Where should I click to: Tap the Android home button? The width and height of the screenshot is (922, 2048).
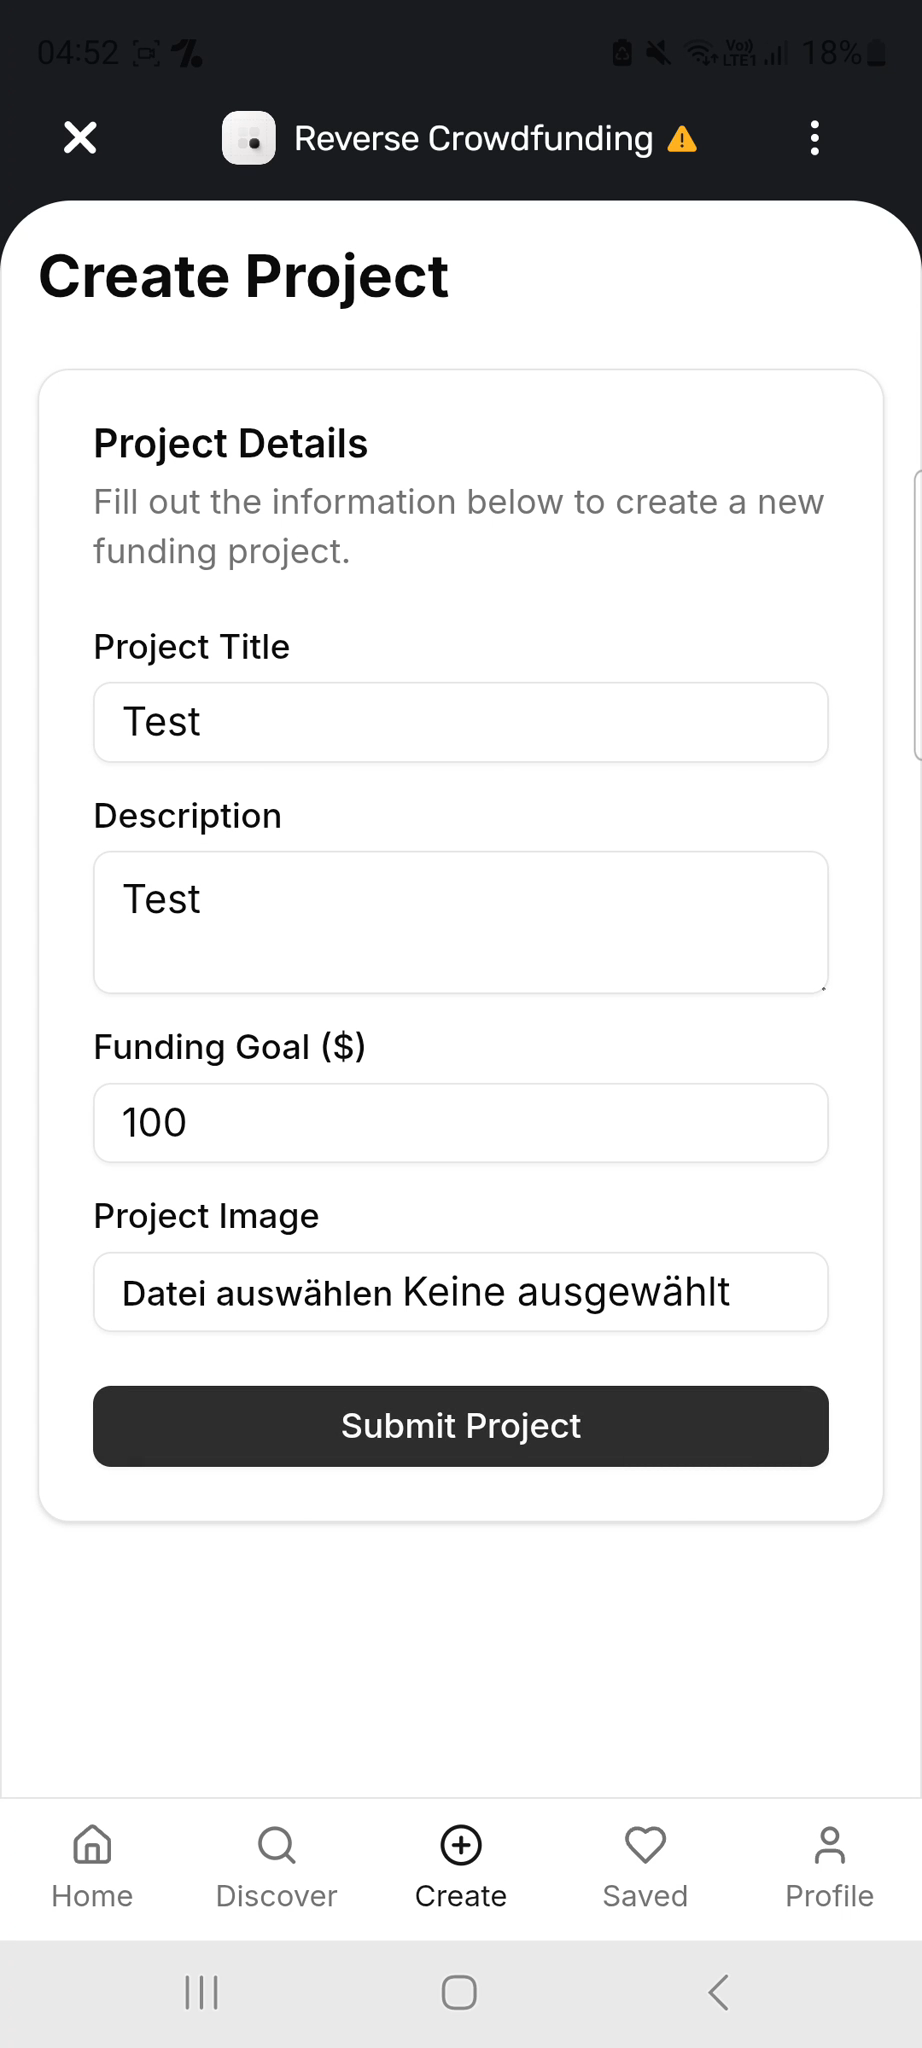point(459,1992)
